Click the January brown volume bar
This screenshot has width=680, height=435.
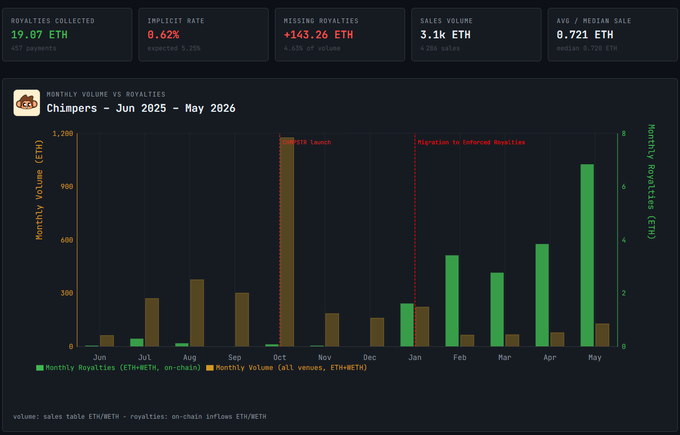[422, 327]
